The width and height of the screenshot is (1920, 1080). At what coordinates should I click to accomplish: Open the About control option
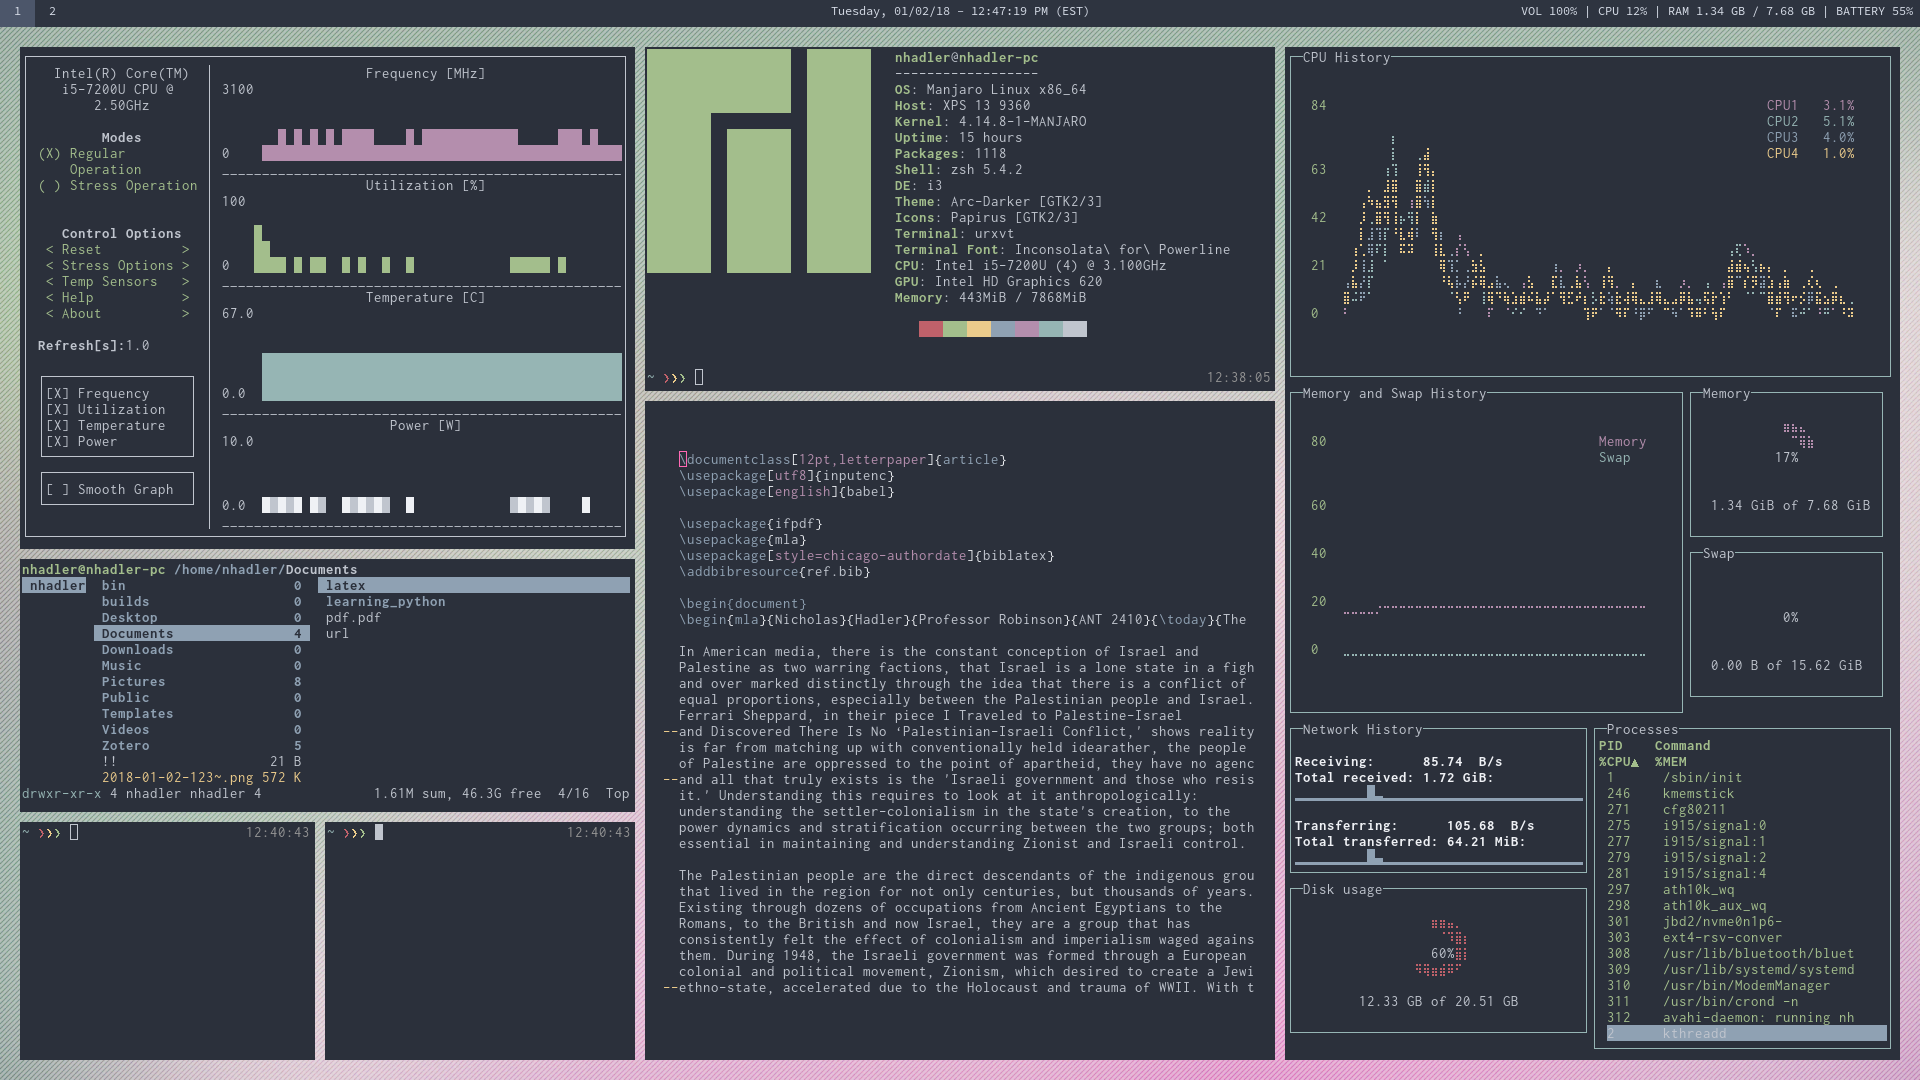81,314
